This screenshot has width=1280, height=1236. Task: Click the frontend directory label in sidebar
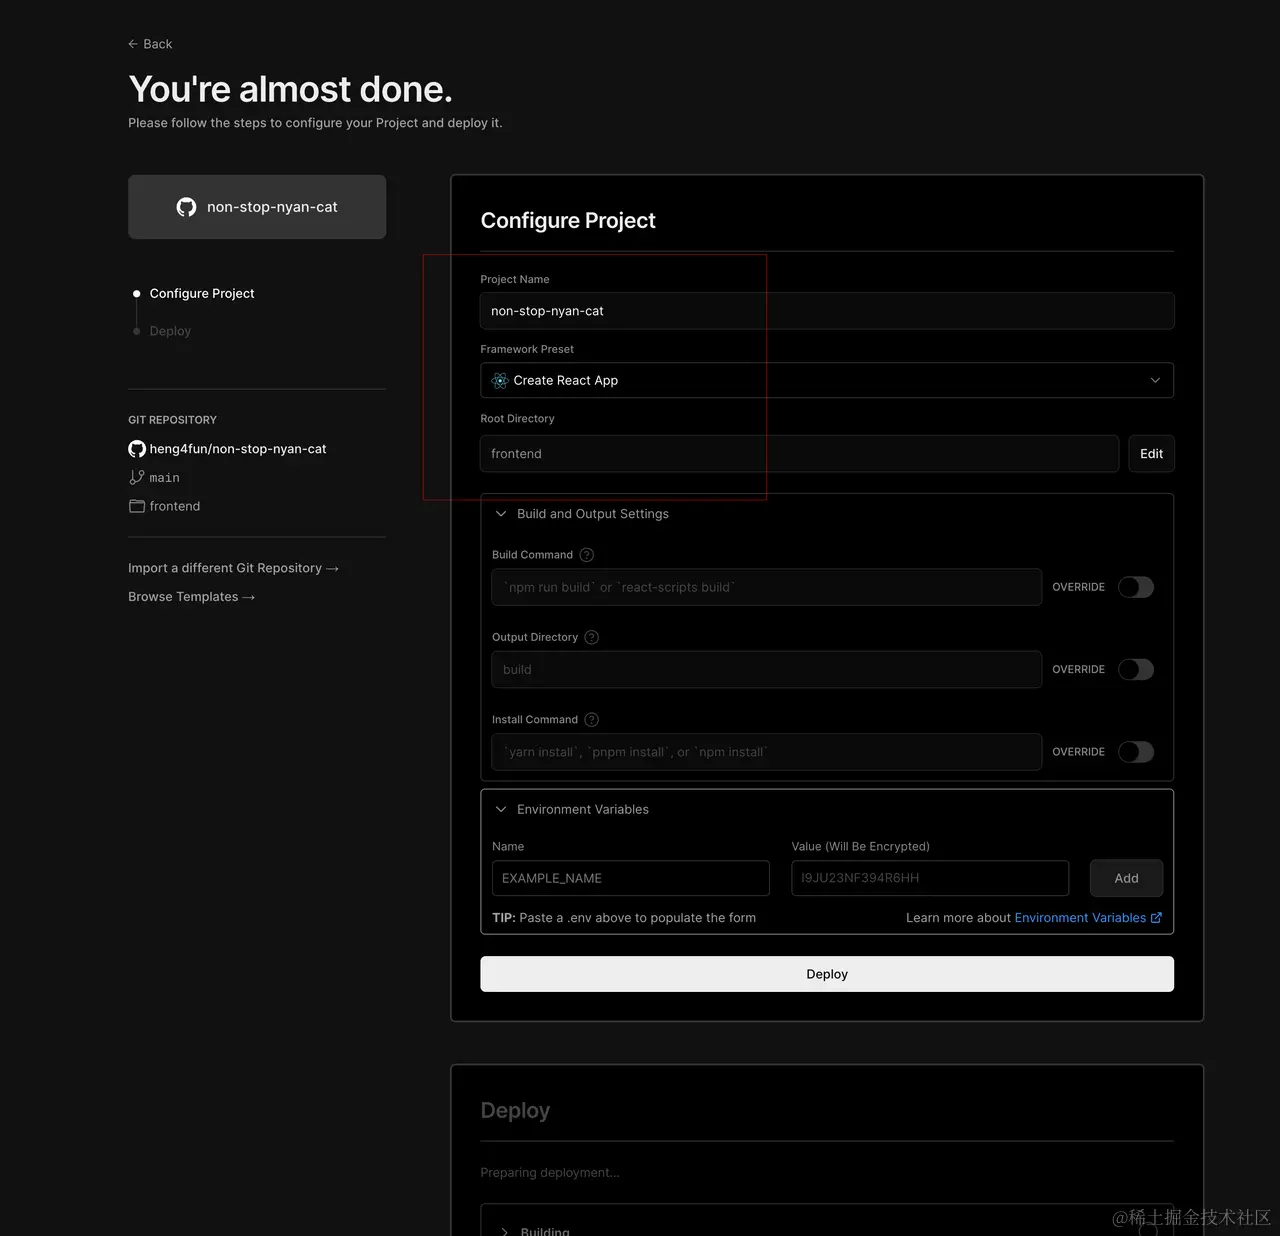(x=175, y=506)
